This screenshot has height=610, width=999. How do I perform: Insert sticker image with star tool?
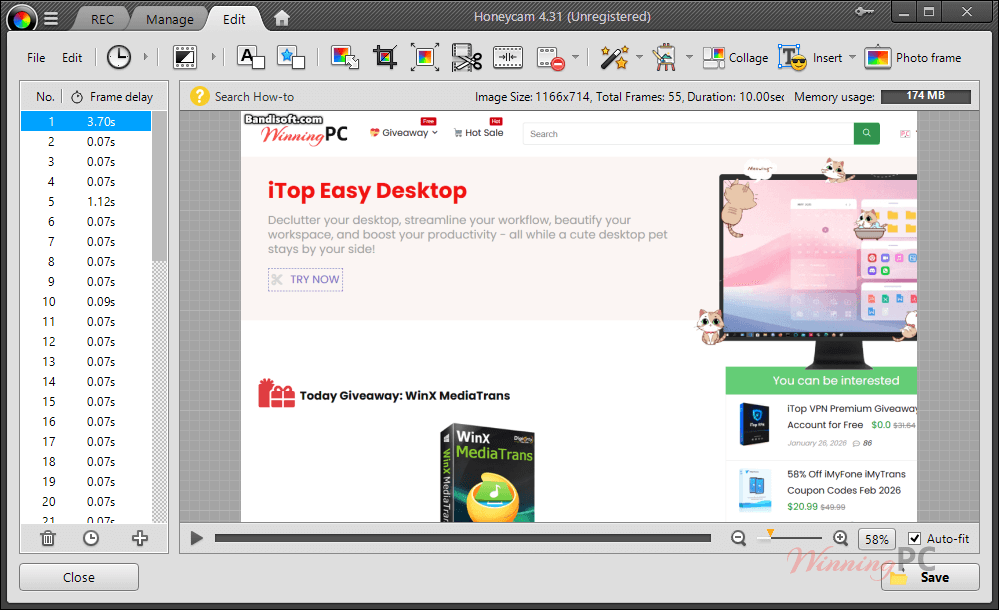[291, 57]
